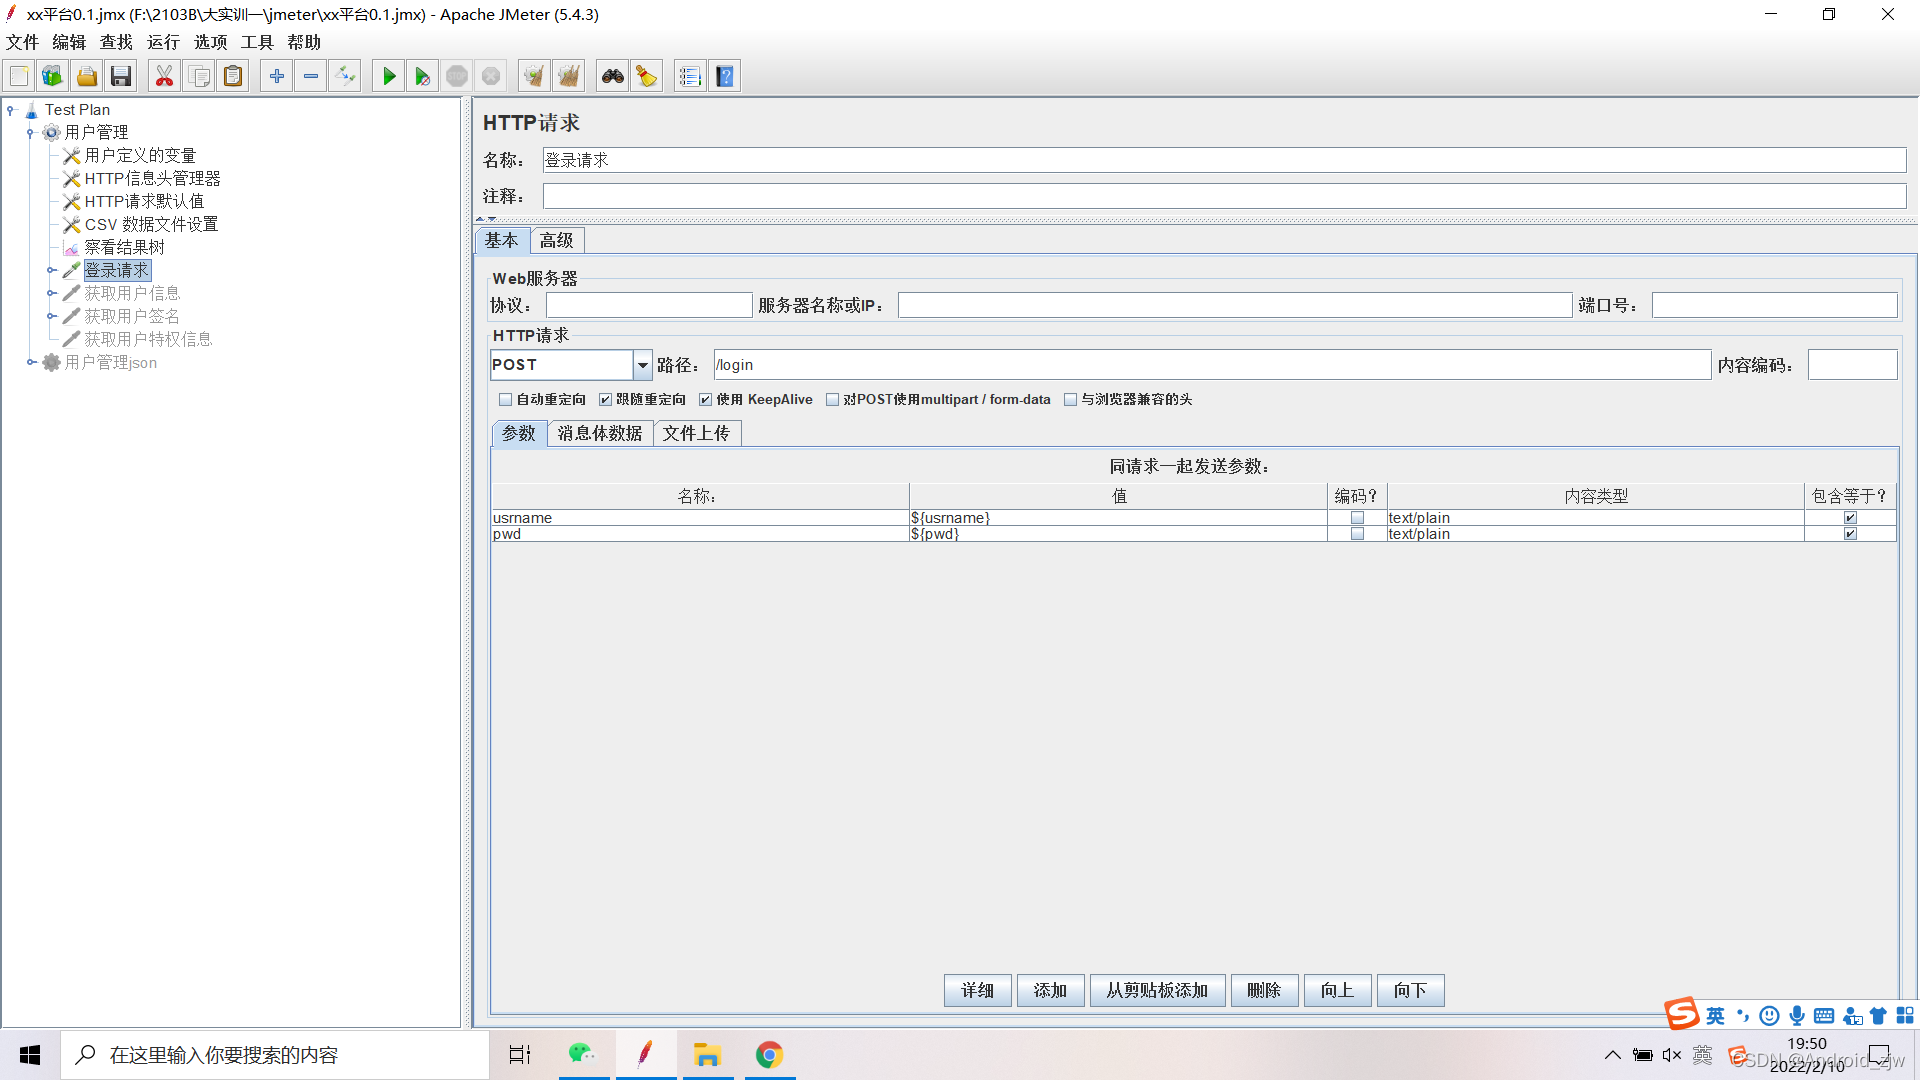Click Start no pauses icon
The image size is (1920, 1080).
pyautogui.click(x=423, y=76)
